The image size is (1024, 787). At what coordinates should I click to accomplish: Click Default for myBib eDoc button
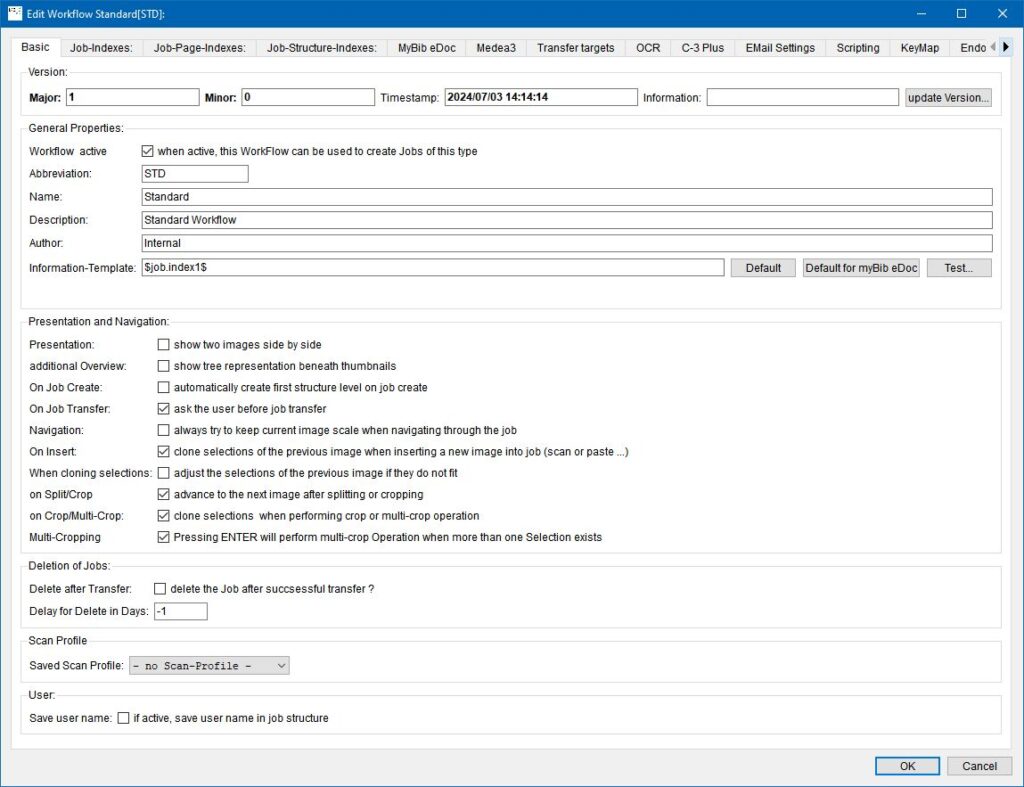click(x=861, y=268)
